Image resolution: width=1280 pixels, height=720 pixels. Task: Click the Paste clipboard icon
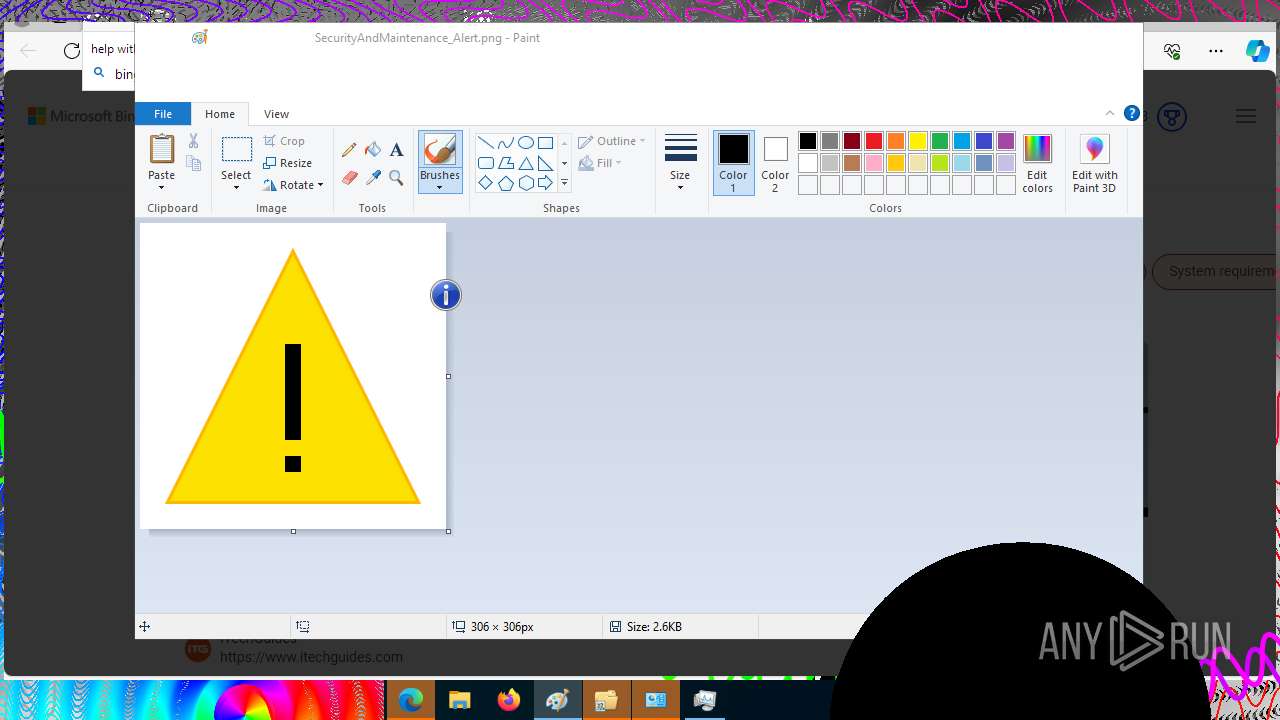pyautogui.click(x=162, y=149)
